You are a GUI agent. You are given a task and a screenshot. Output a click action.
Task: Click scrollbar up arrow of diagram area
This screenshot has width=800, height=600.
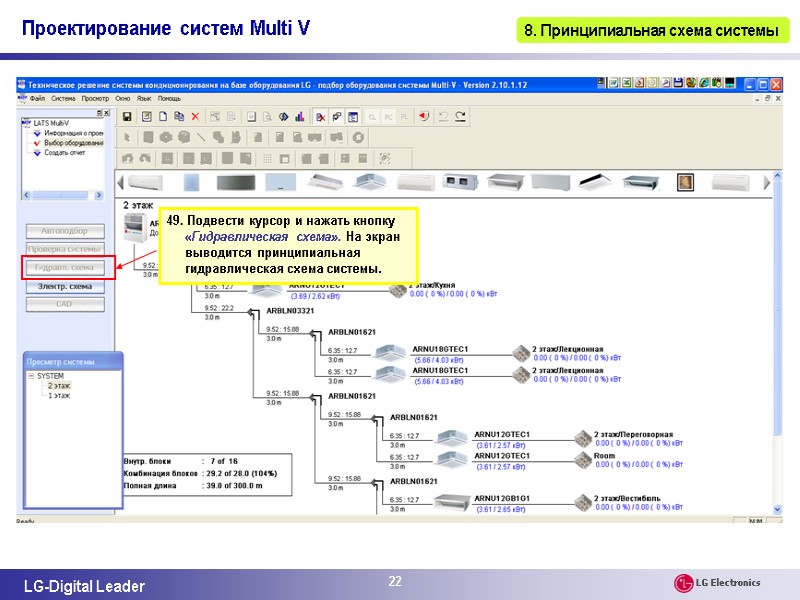[778, 176]
